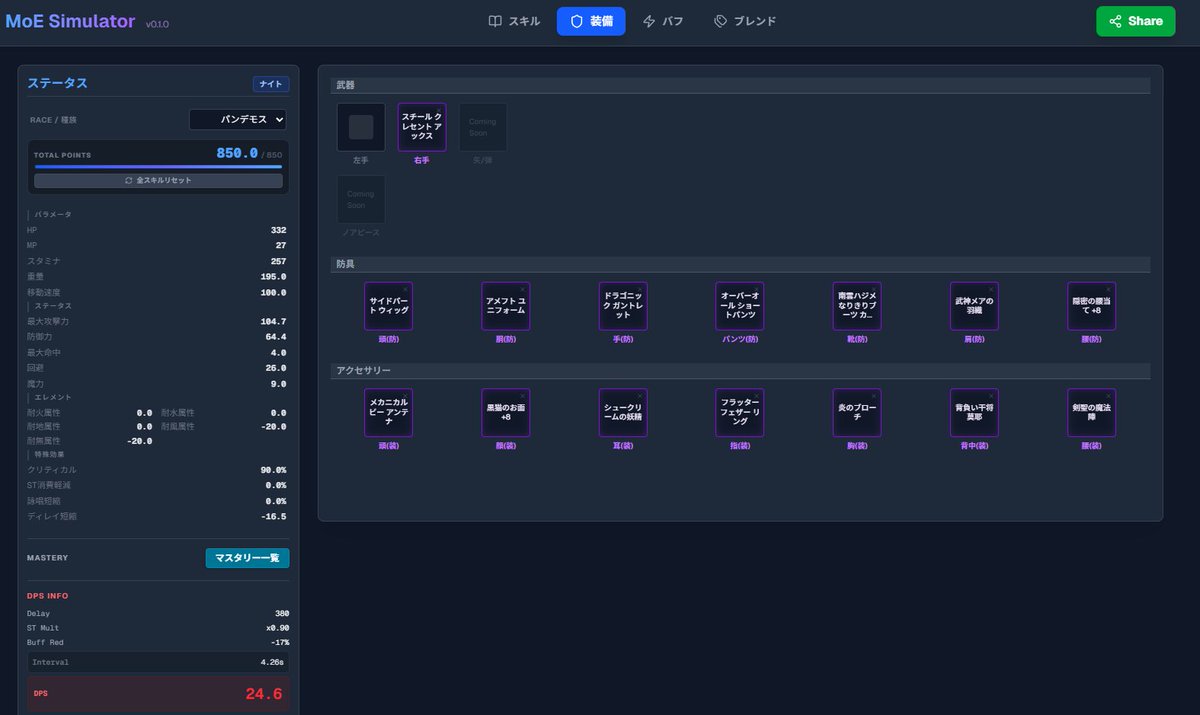Remove オーバーオール ショートパンツ with its × icon

(x=756, y=289)
